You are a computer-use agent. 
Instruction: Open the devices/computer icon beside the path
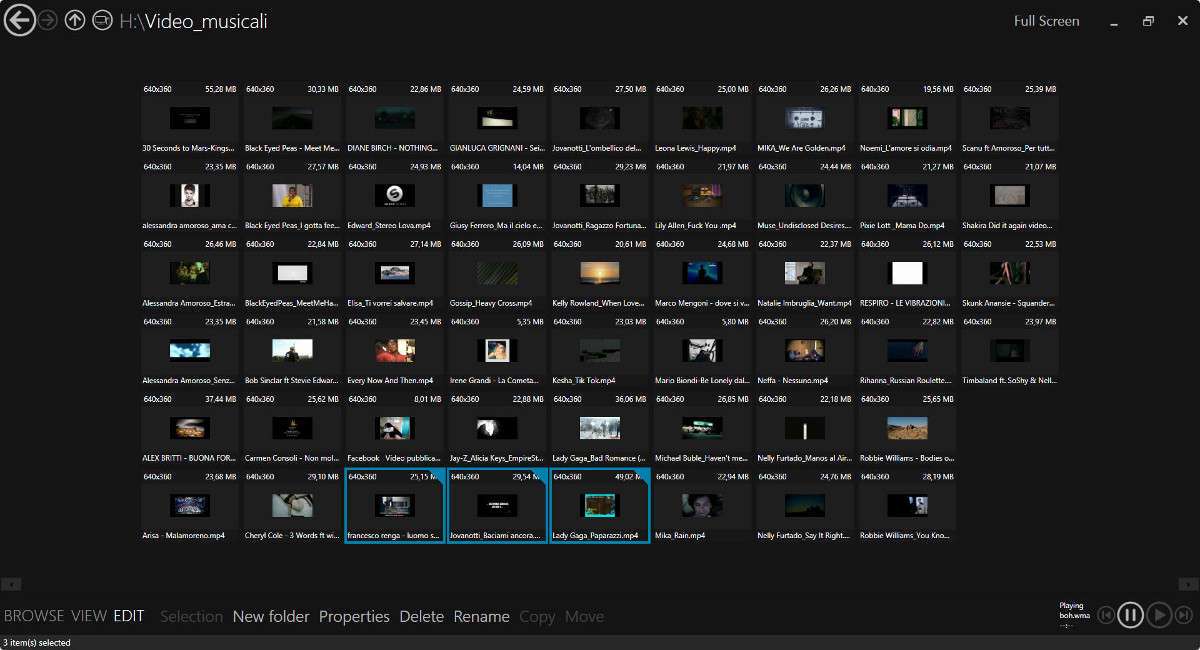pyautogui.click(x=102, y=20)
